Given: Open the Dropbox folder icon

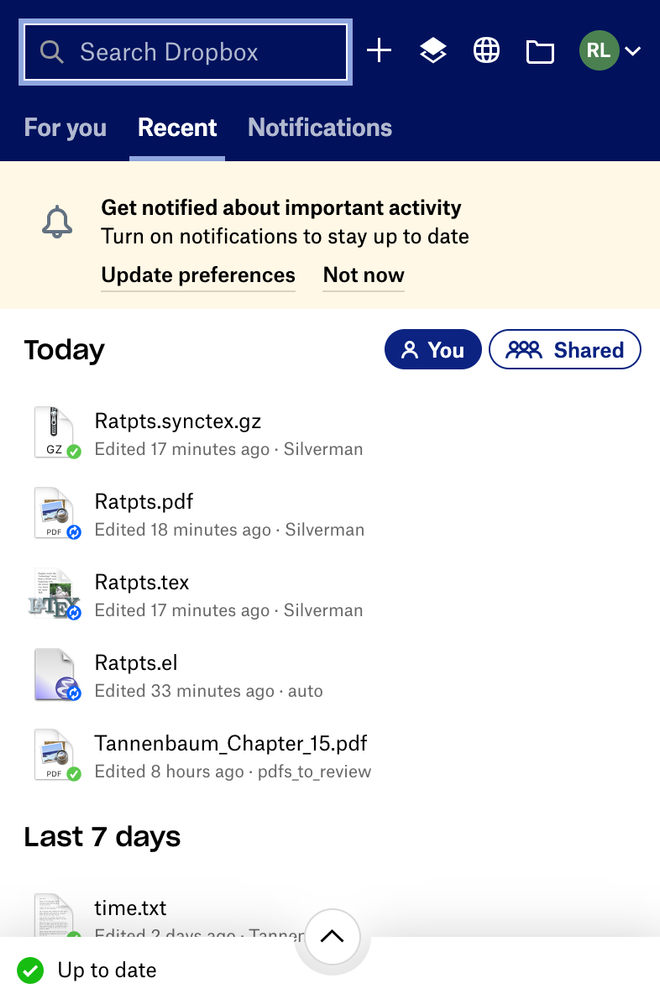Looking at the screenshot, I should click(540, 51).
